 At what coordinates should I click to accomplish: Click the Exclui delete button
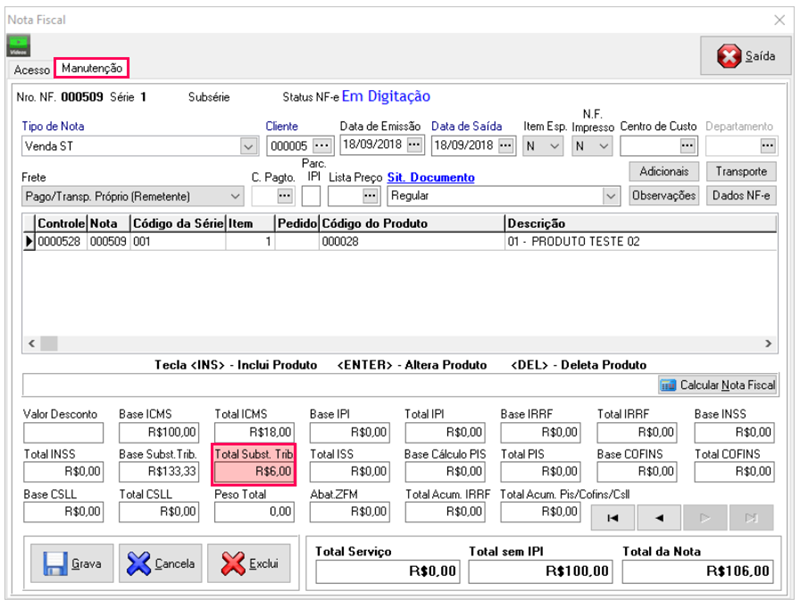[x=249, y=564]
